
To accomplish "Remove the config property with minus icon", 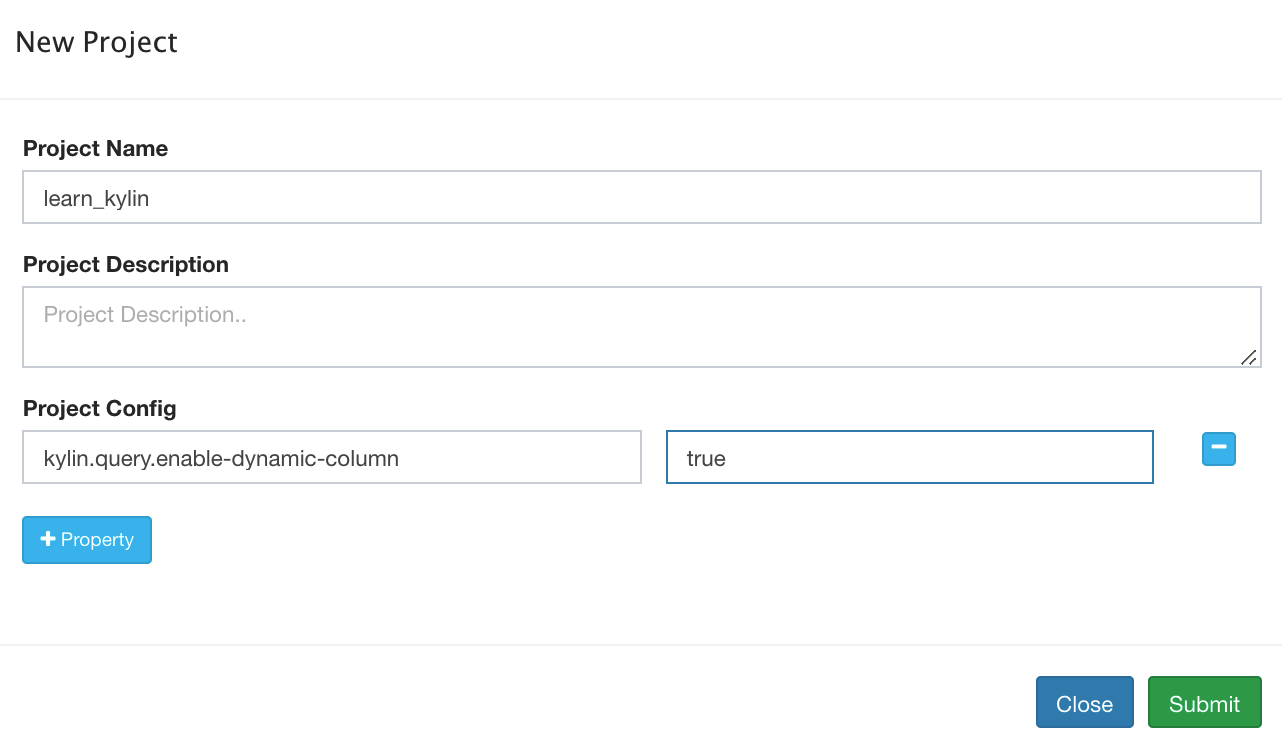I will click(x=1218, y=449).
